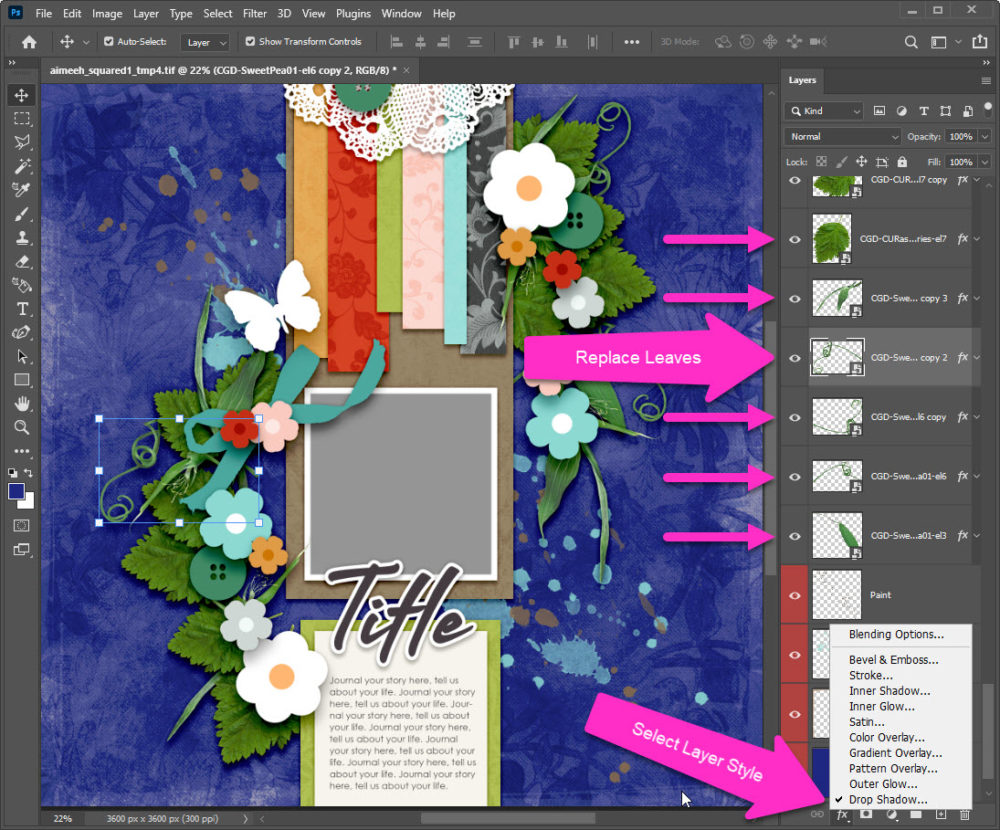Open the Normal blend mode dropdown
The width and height of the screenshot is (1000, 830).
[x=842, y=137]
